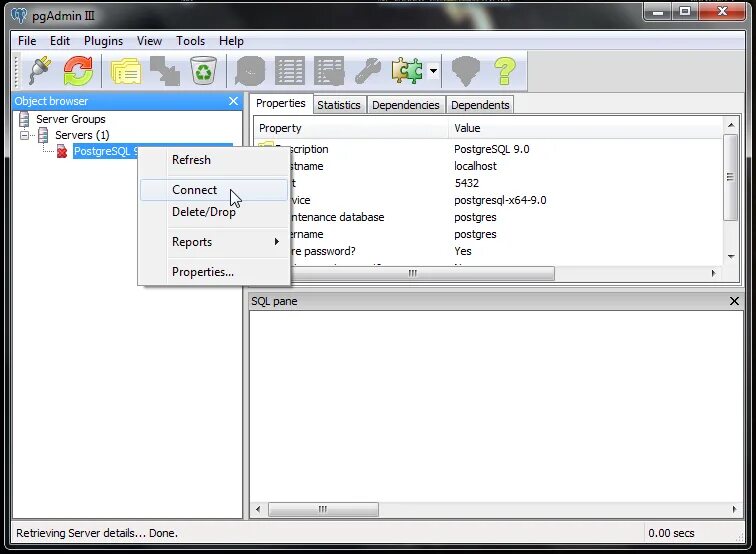The height and width of the screenshot is (554, 756).
Task: Click the value 'localhost'
Action: (475, 166)
